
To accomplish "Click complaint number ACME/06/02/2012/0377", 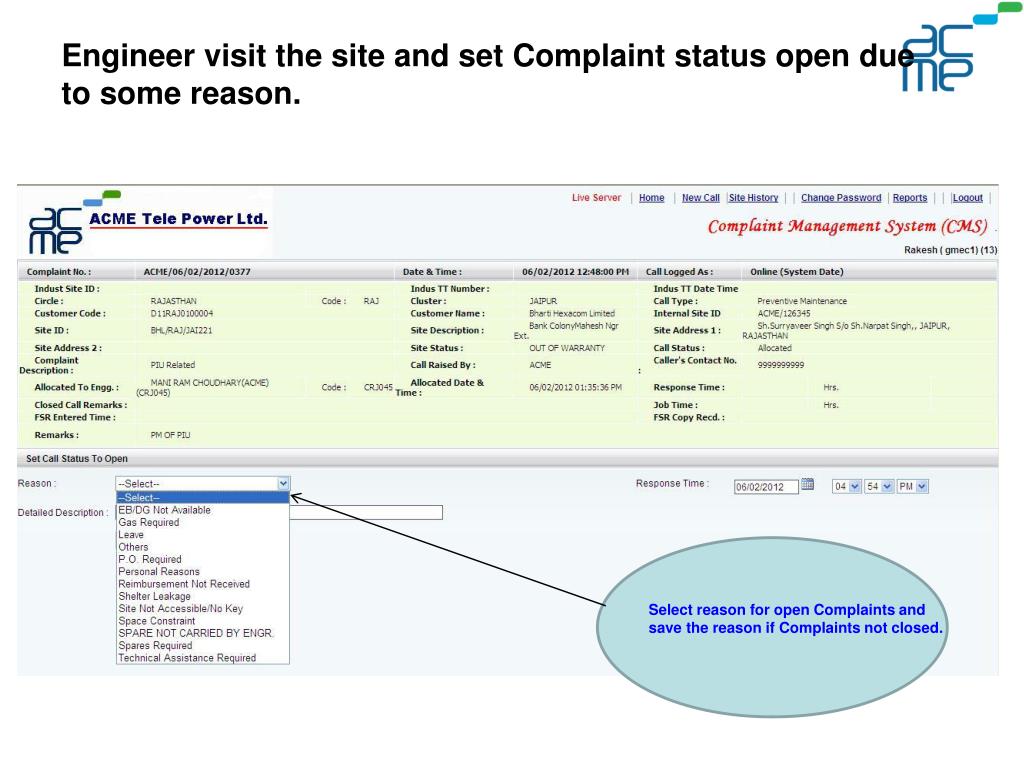I will [197, 272].
